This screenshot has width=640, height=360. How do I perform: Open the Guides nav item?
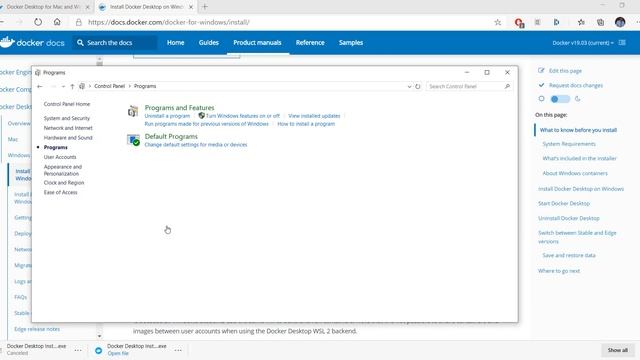pyautogui.click(x=209, y=42)
